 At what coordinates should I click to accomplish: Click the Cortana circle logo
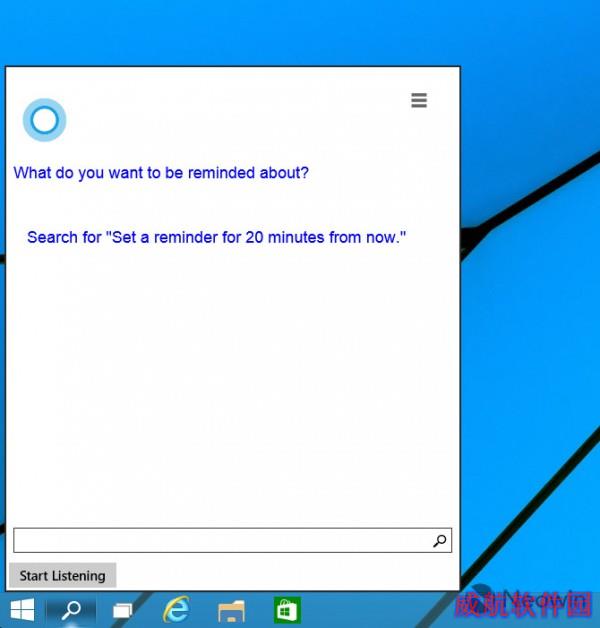(x=44, y=120)
